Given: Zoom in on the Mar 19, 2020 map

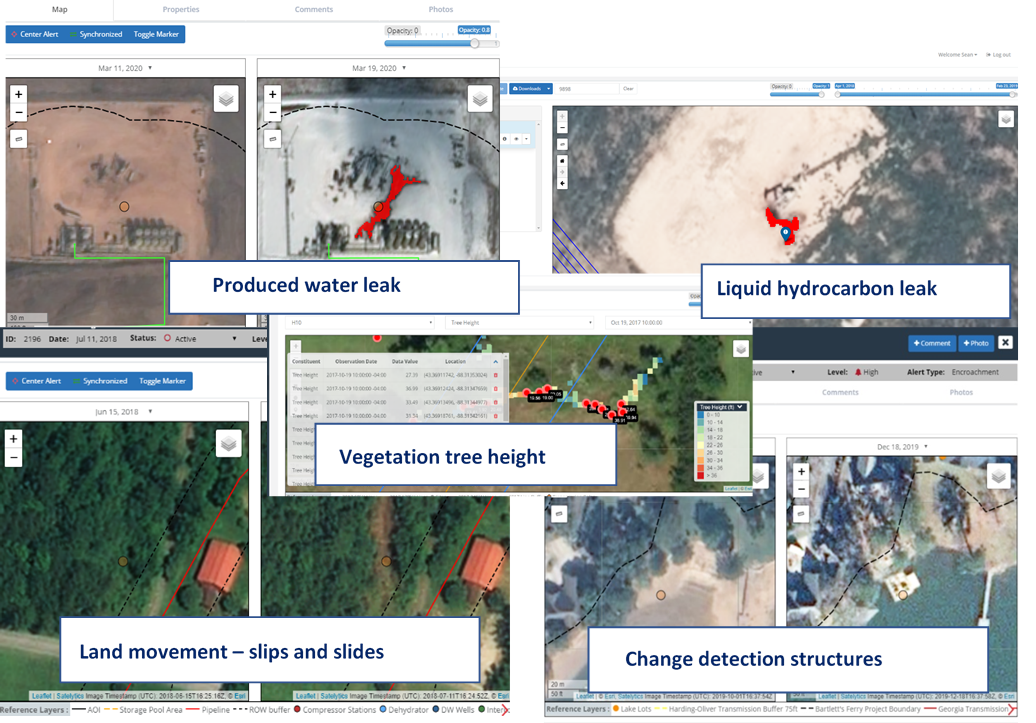Looking at the screenshot, I should coord(272,95).
